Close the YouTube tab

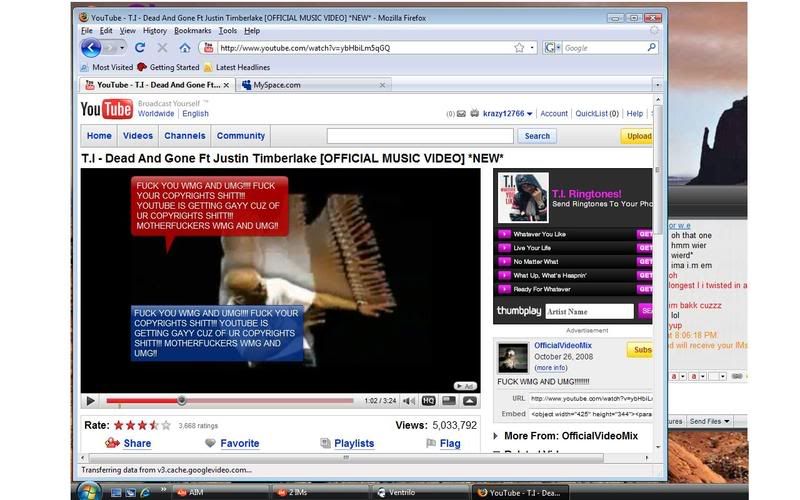pos(226,85)
